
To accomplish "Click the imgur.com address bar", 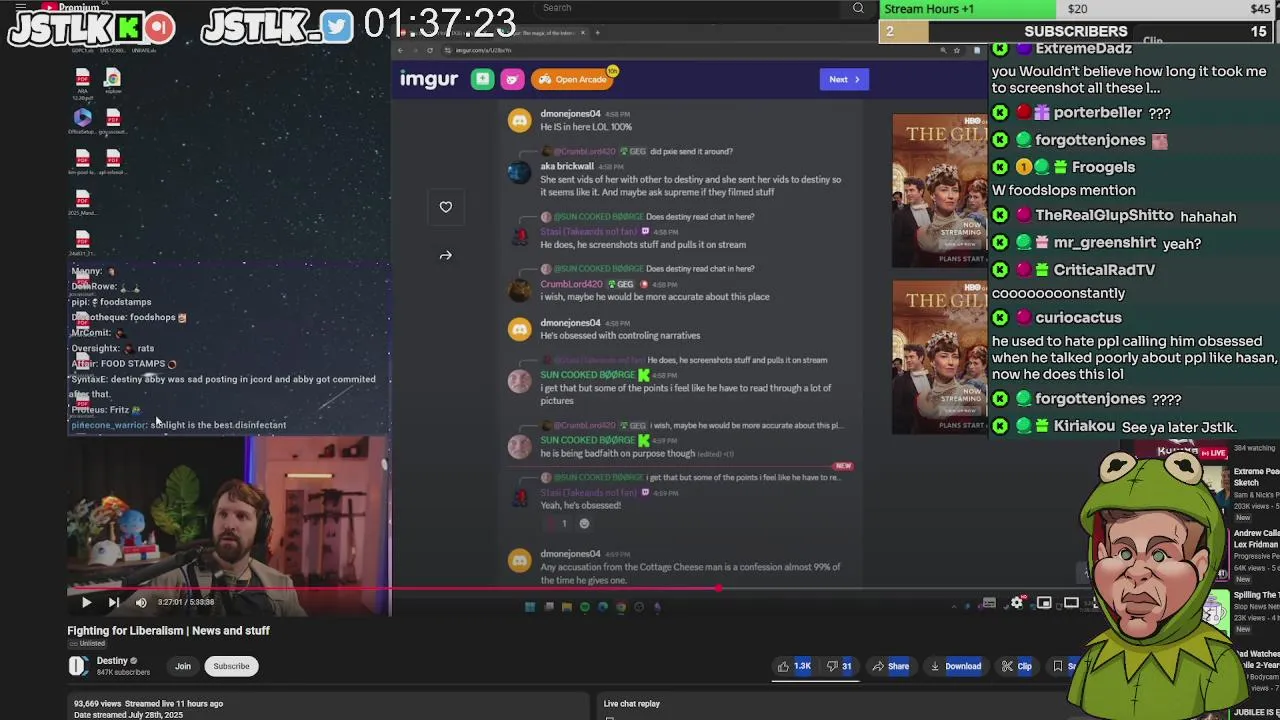I will [690, 50].
